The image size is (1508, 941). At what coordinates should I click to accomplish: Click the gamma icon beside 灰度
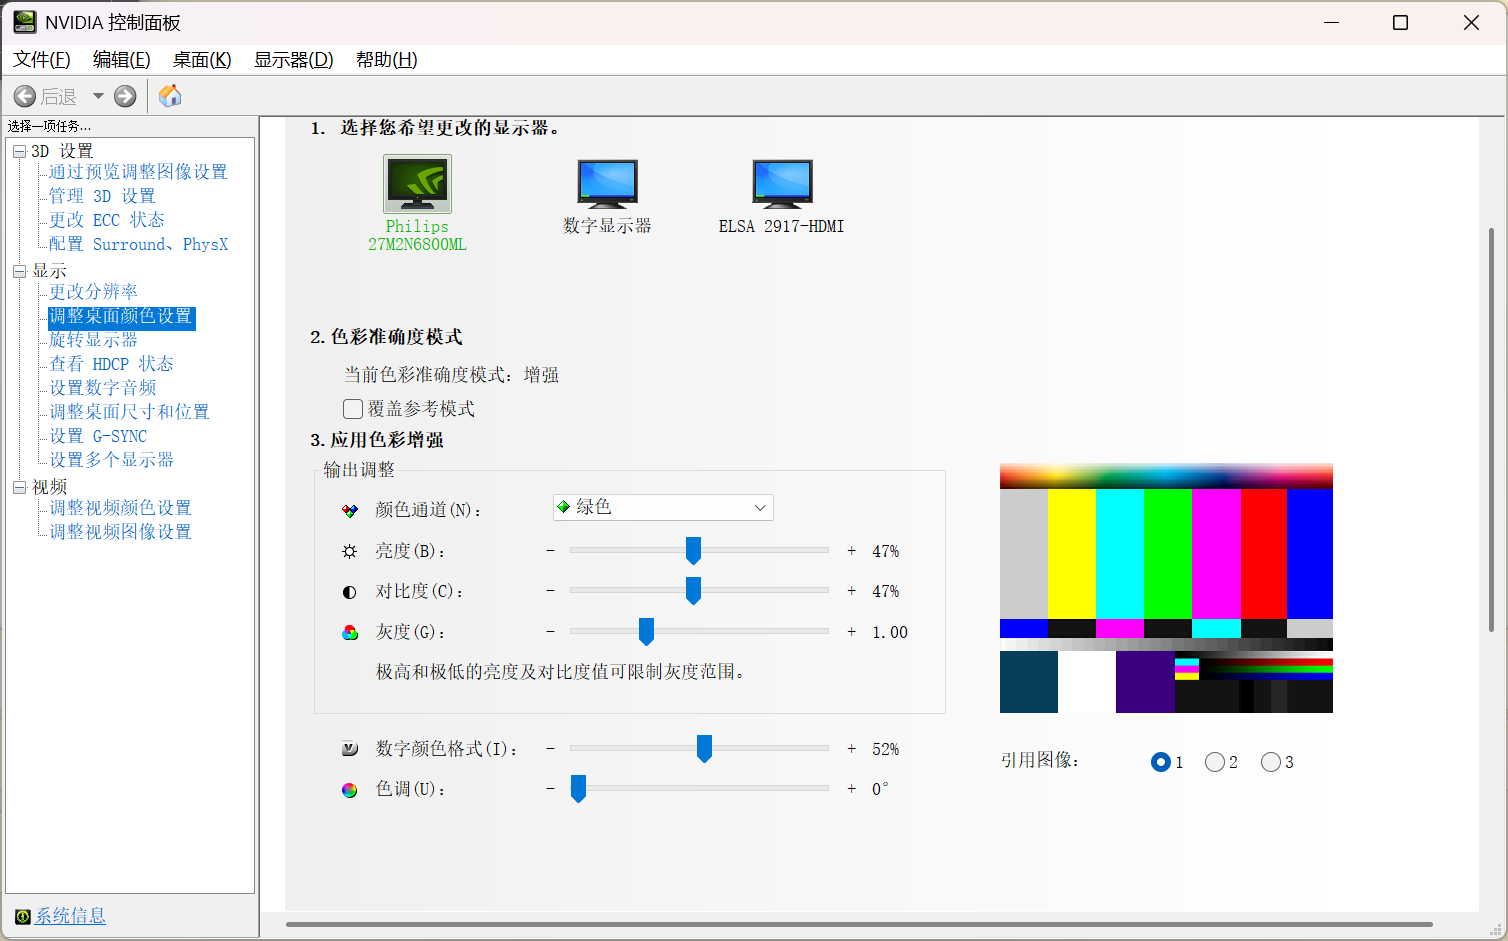pyautogui.click(x=349, y=631)
